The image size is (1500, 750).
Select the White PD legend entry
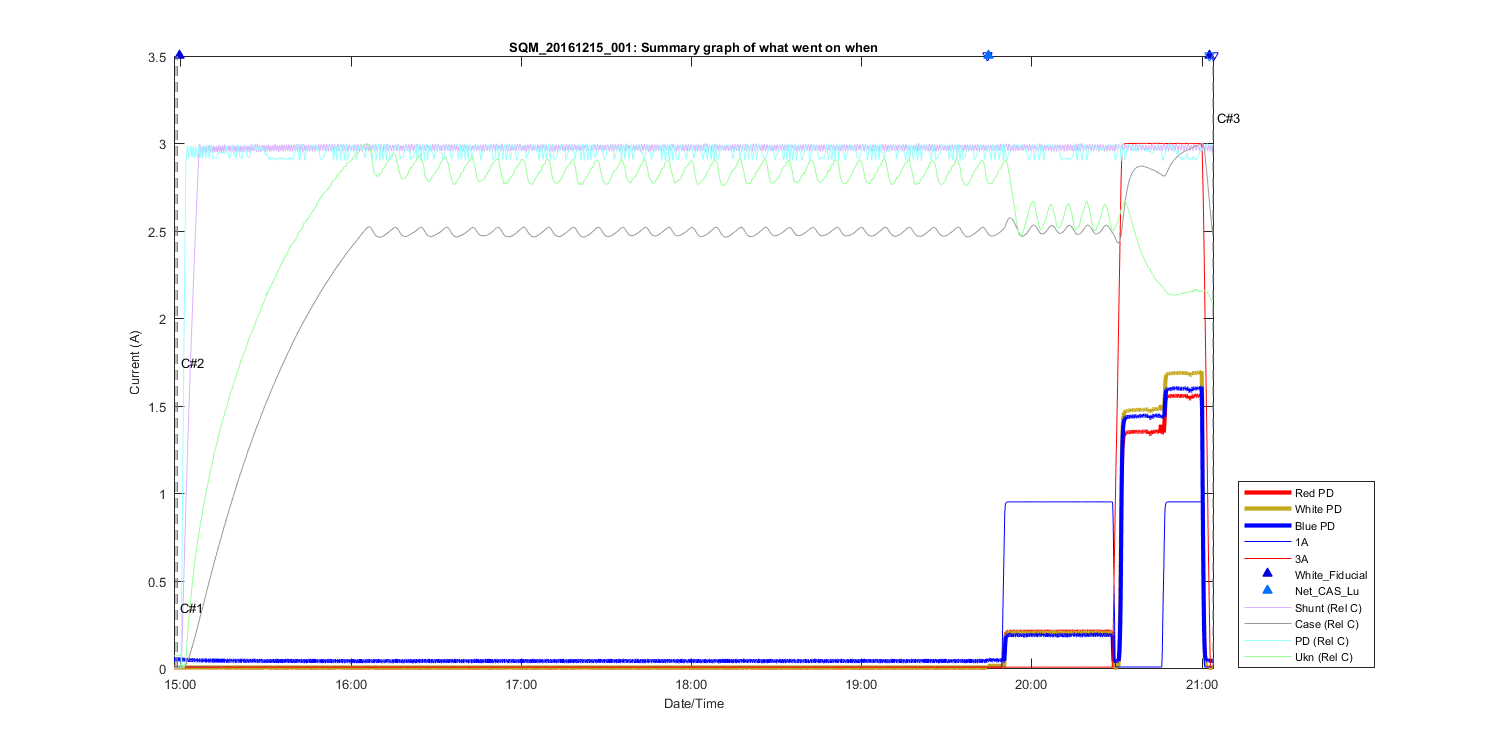pos(1317,509)
